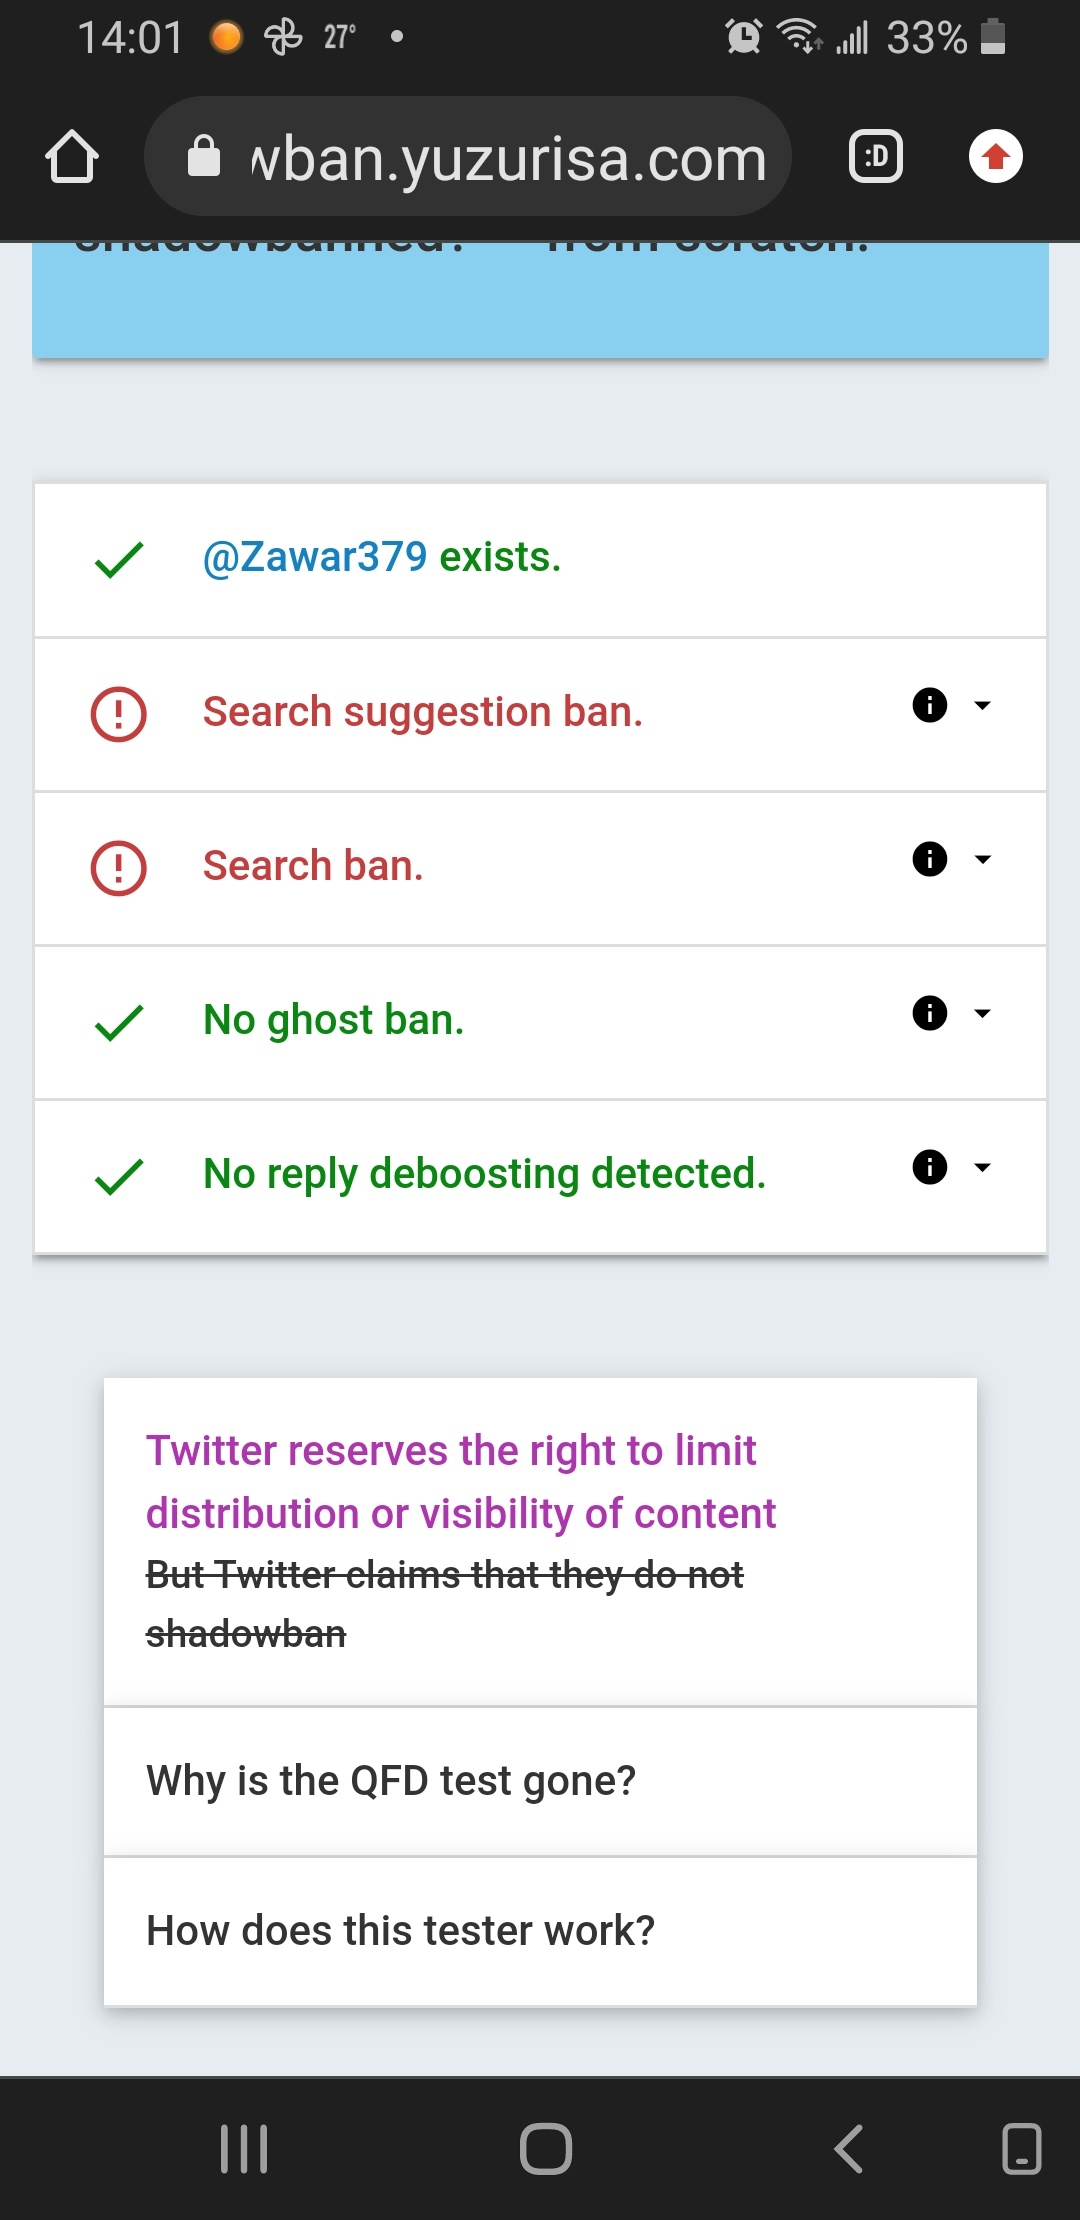The height and width of the screenshot is (2220, 1080).
Task: Open the @Zawar379 profile link
Action: [x=315, y=557]
